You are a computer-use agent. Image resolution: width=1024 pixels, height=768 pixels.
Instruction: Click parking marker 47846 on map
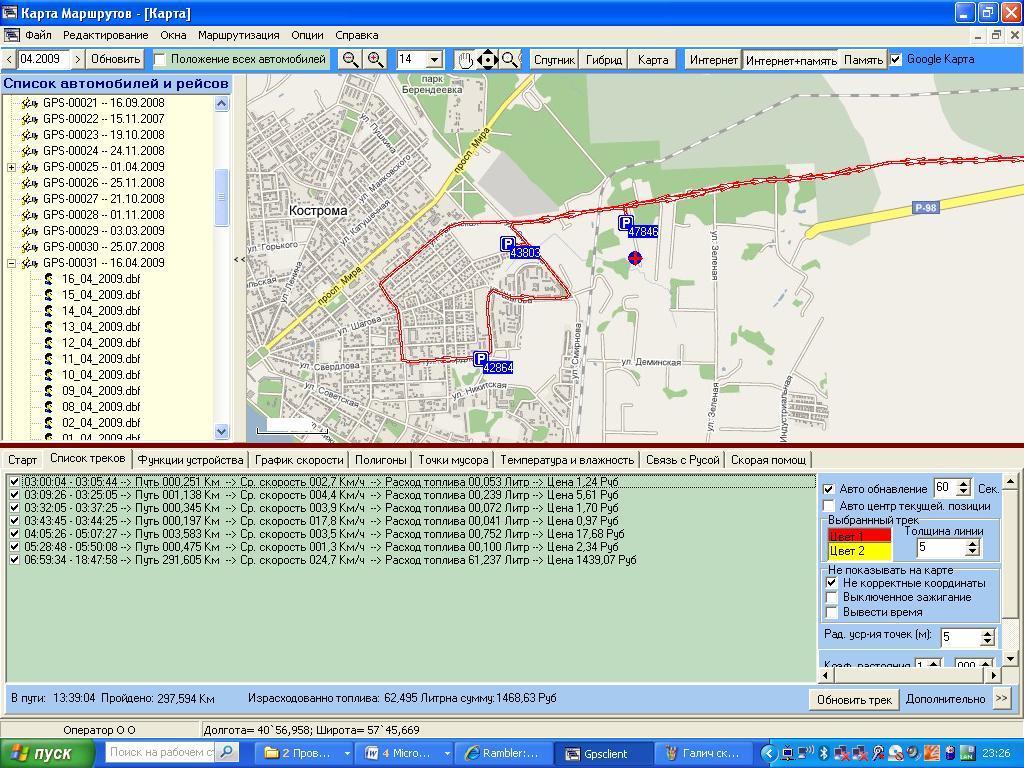626,223
